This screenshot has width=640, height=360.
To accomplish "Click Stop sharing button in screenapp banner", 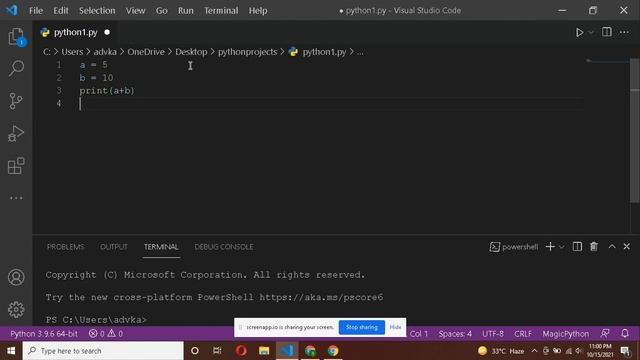I will pos(362,327).
